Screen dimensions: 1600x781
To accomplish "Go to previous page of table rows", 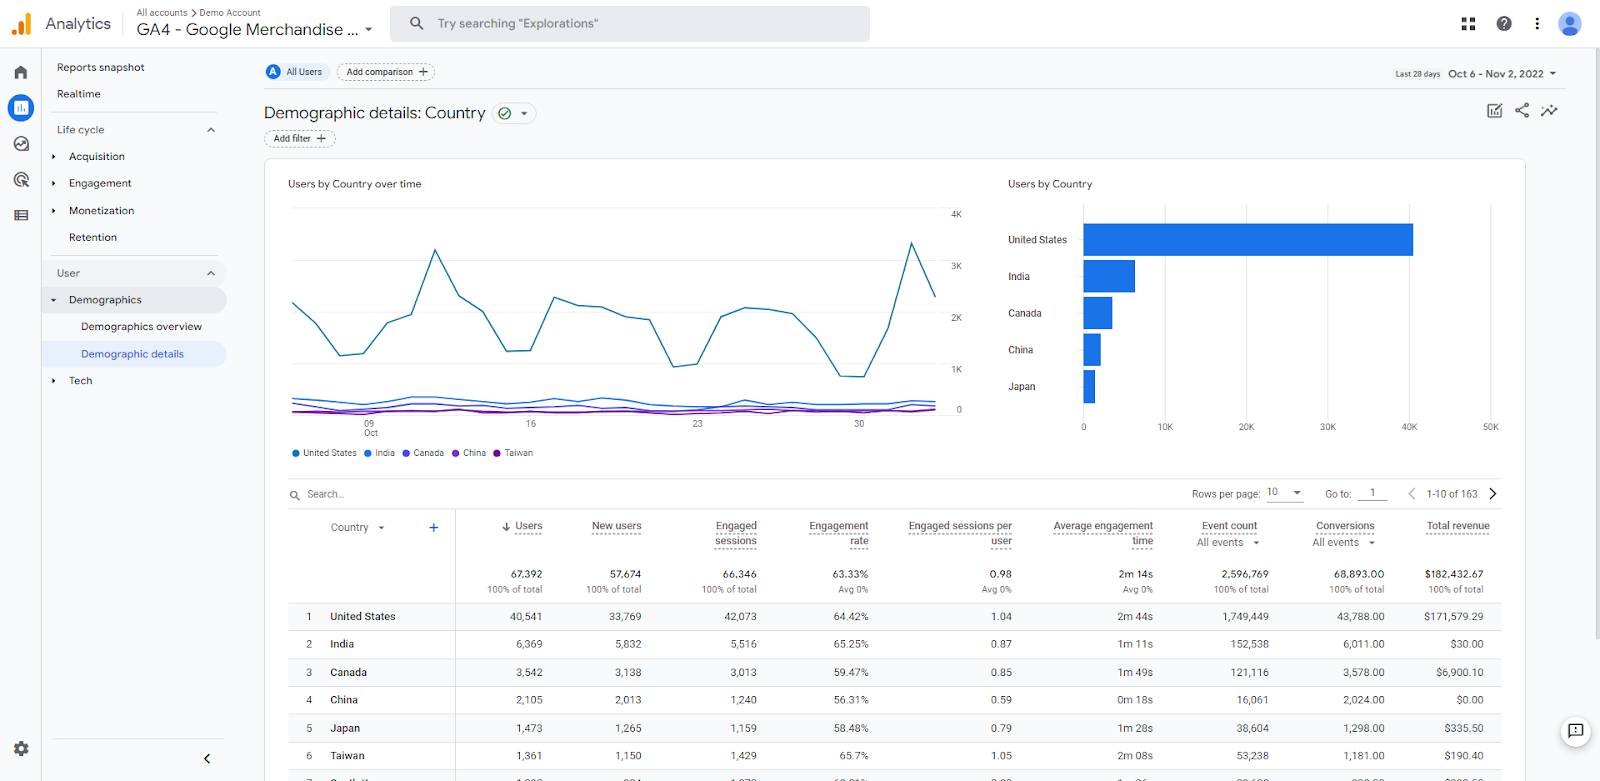I will (x=1411, y=494).
